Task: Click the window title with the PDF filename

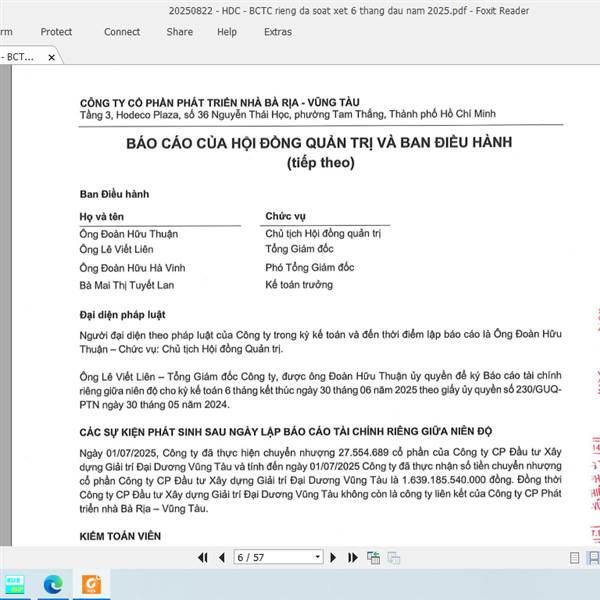Action: tap(349, 11)
